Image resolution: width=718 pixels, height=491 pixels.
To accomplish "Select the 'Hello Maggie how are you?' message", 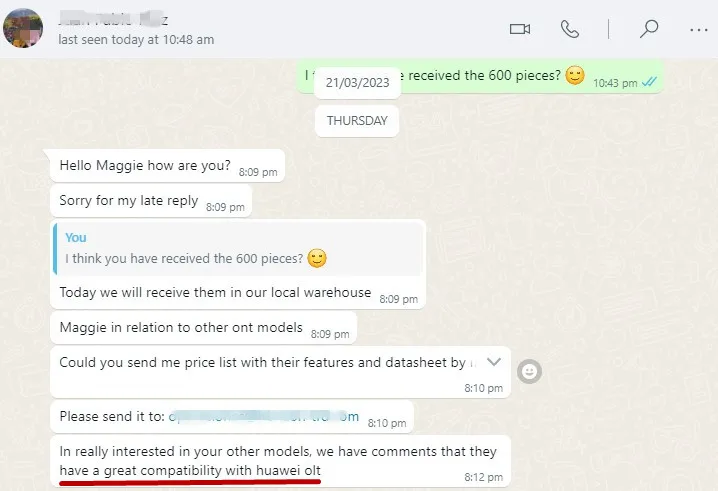I will [x=168, y=166].
